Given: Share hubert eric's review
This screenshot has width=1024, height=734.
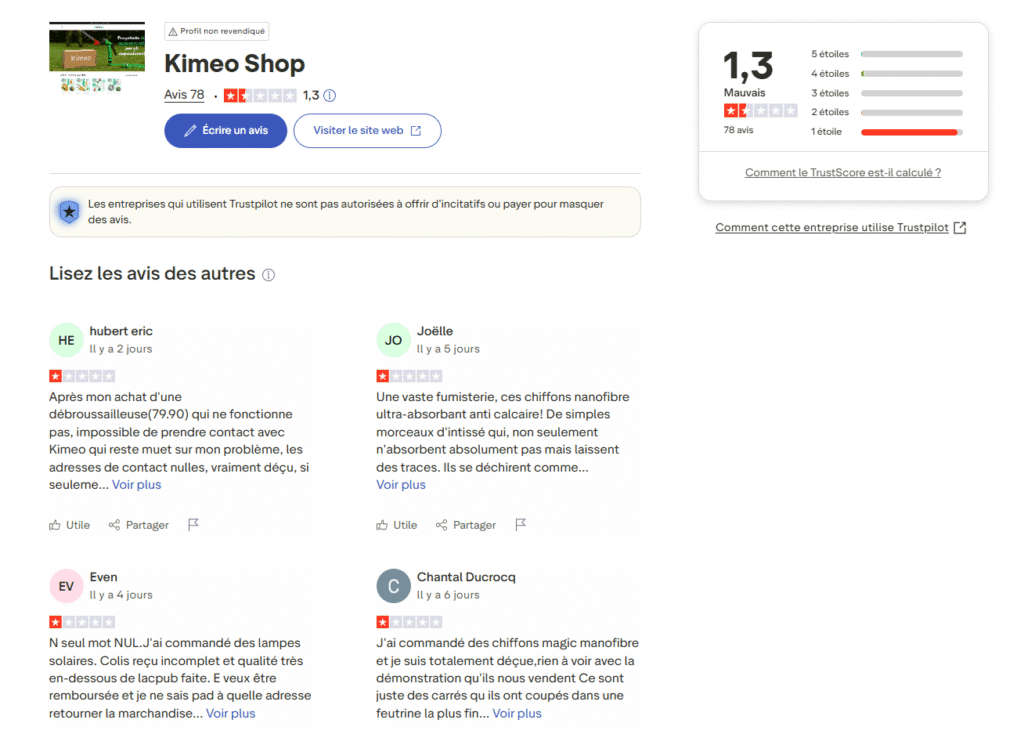Looking at the screenshot, I should click(138, 524).
